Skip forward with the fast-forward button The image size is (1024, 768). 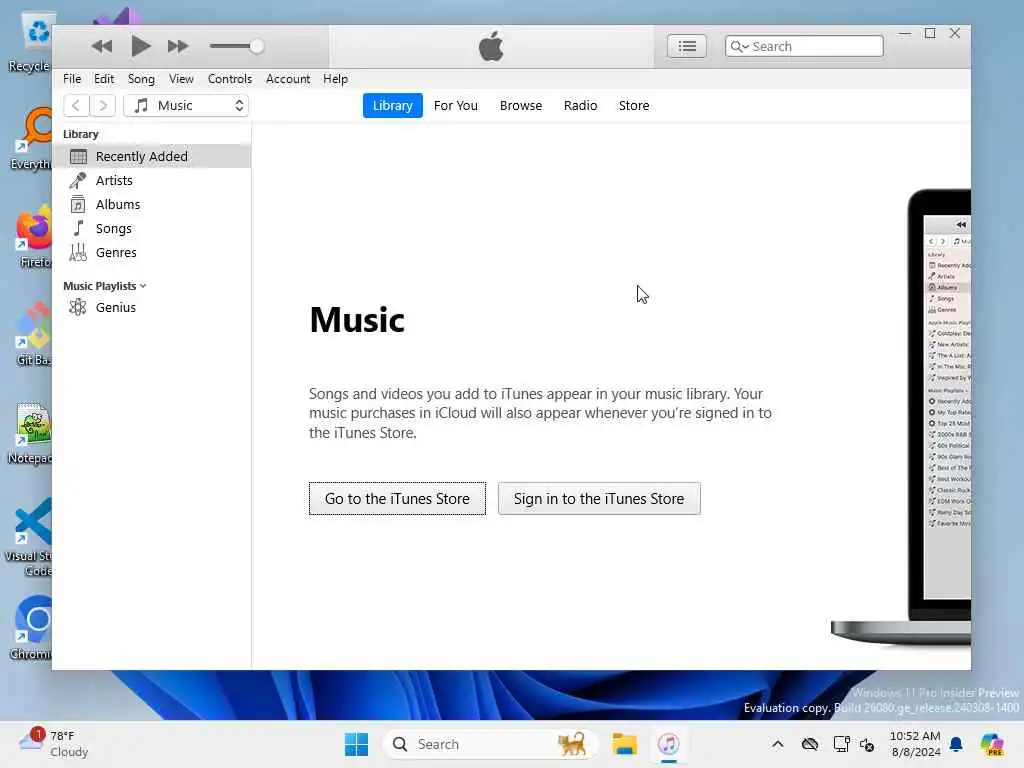[x=178, y=46]
